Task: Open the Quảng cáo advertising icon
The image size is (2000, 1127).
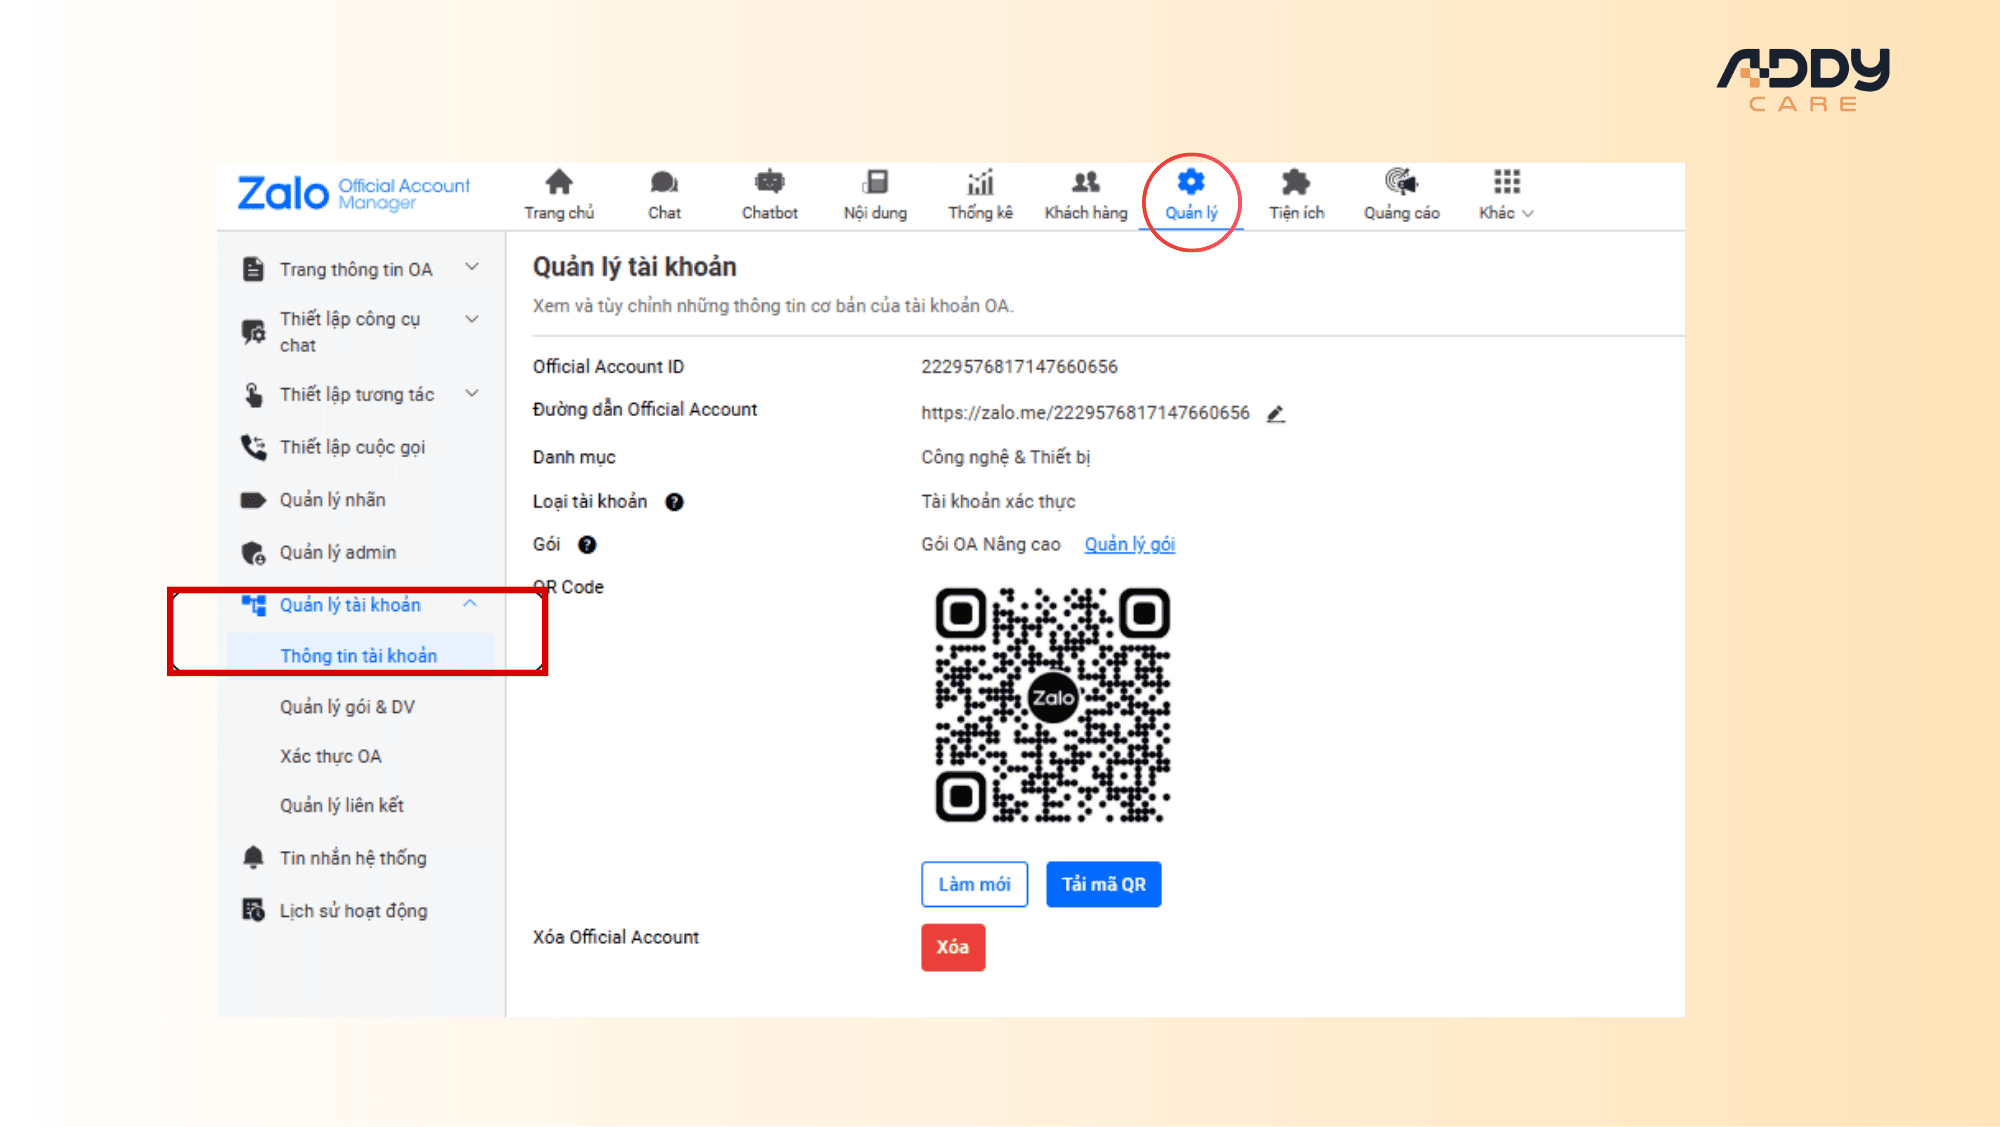Action: (1401, 182)
